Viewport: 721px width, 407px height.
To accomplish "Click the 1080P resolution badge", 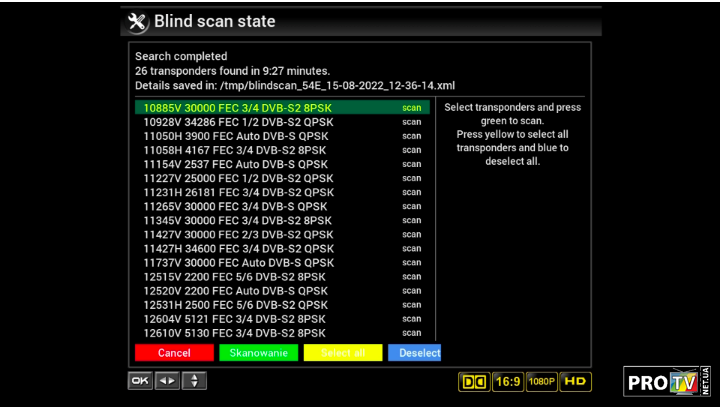I will pos(542,381).
